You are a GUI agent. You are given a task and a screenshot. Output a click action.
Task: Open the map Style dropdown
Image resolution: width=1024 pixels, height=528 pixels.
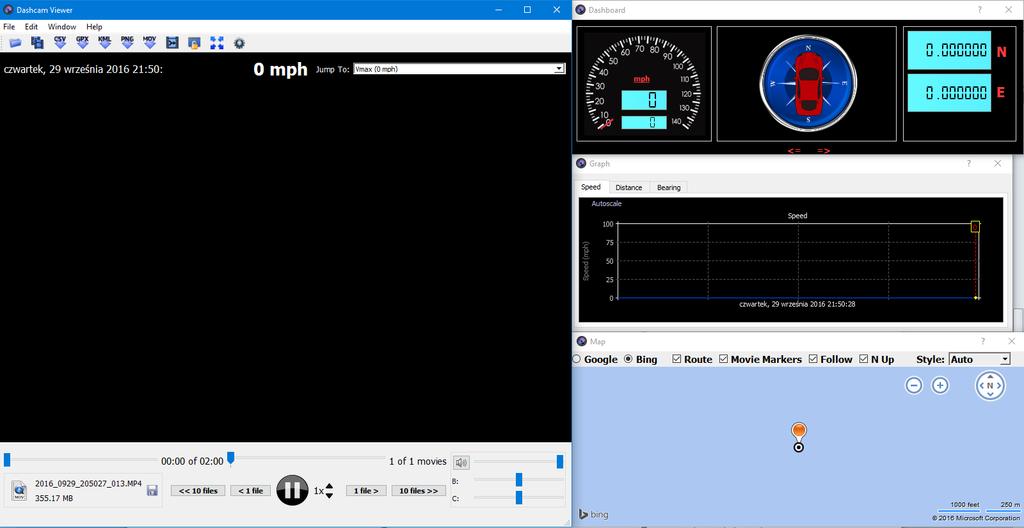pyautogui.click(x=979, y=359)
